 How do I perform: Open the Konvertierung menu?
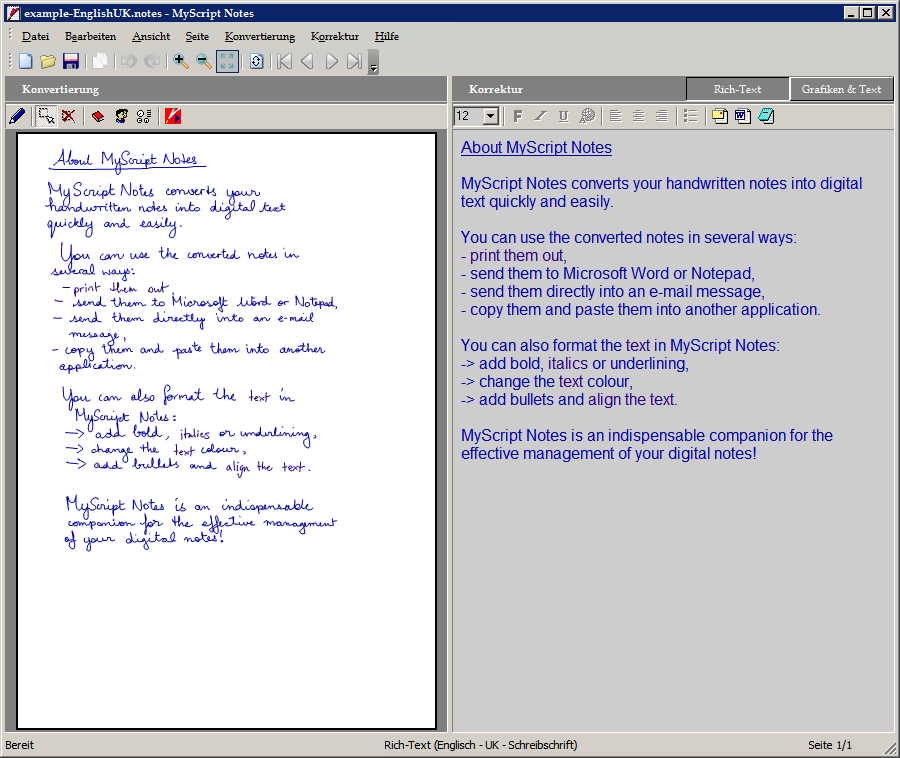[x=260, y=36]
